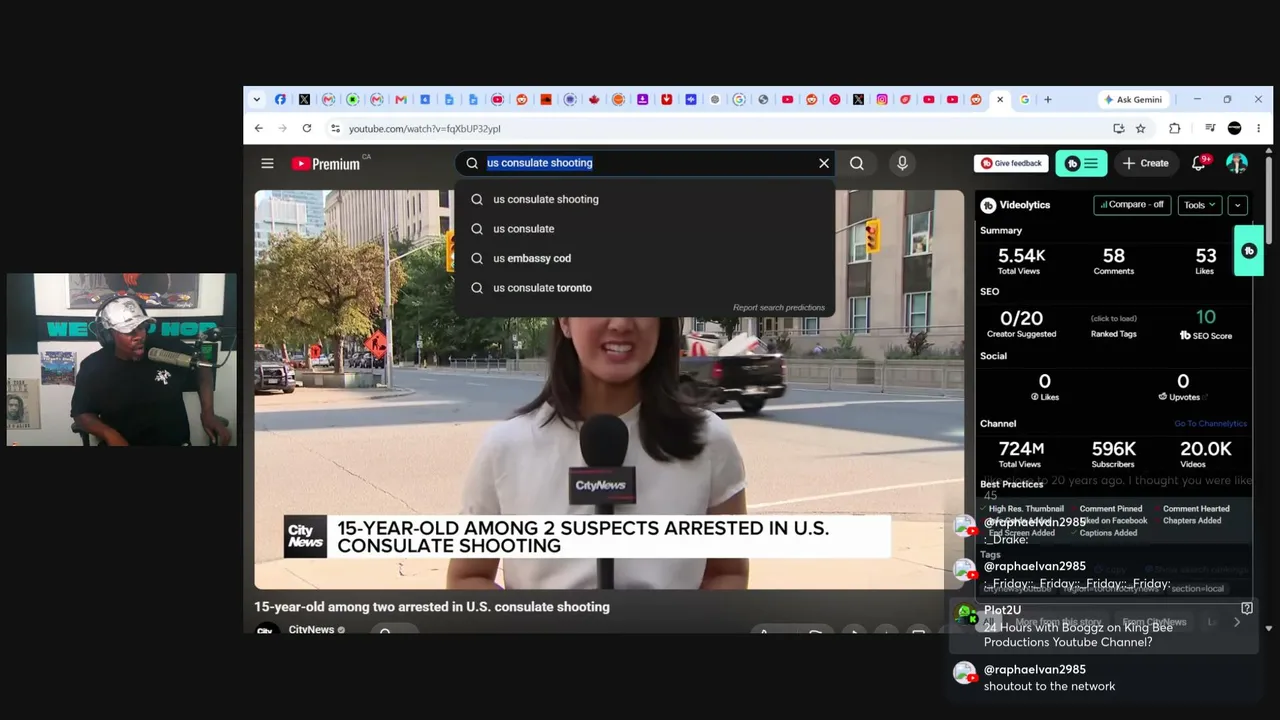
Task: Choose suggestion 'us consulate shooting'
Action: point(645,199)
